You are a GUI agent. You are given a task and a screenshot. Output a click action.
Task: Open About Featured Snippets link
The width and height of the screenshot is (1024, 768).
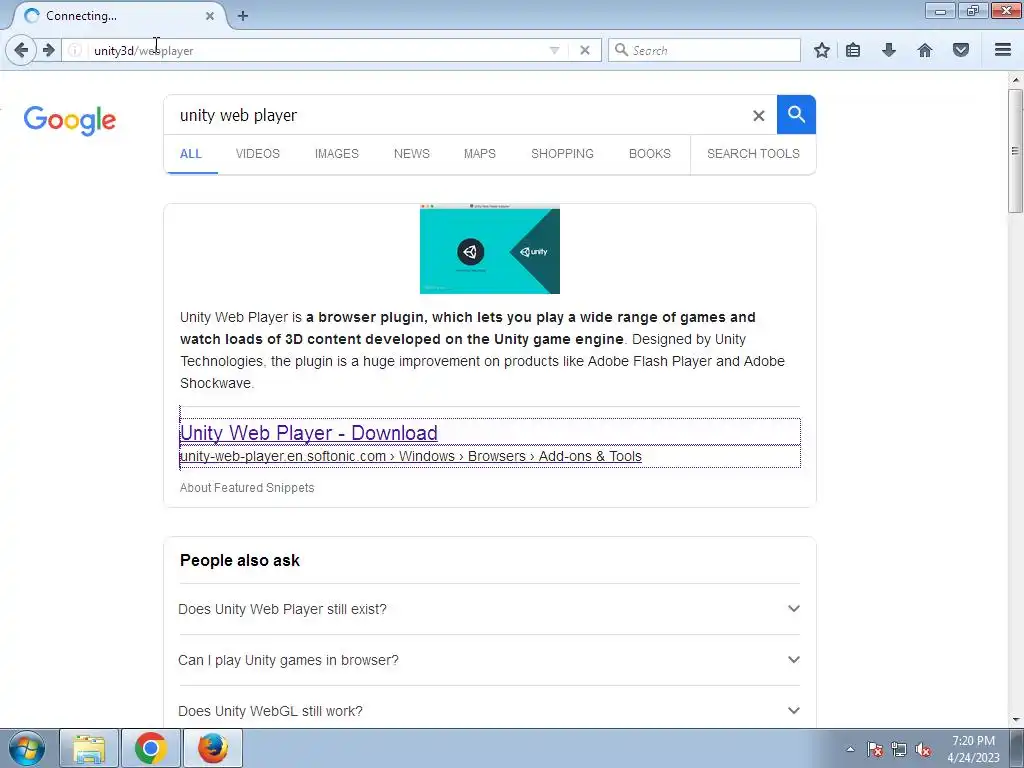[x=247, y=488]
